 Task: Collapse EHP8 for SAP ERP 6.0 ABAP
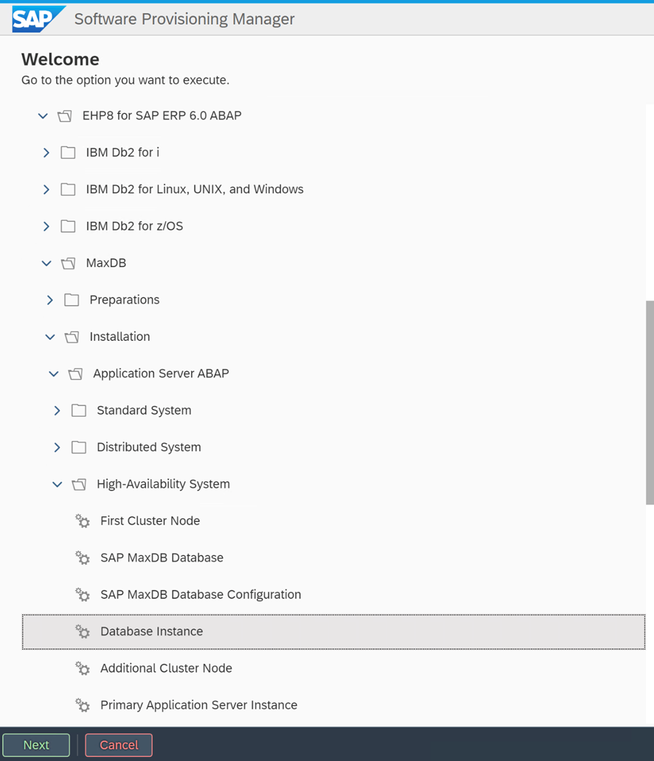42,116
